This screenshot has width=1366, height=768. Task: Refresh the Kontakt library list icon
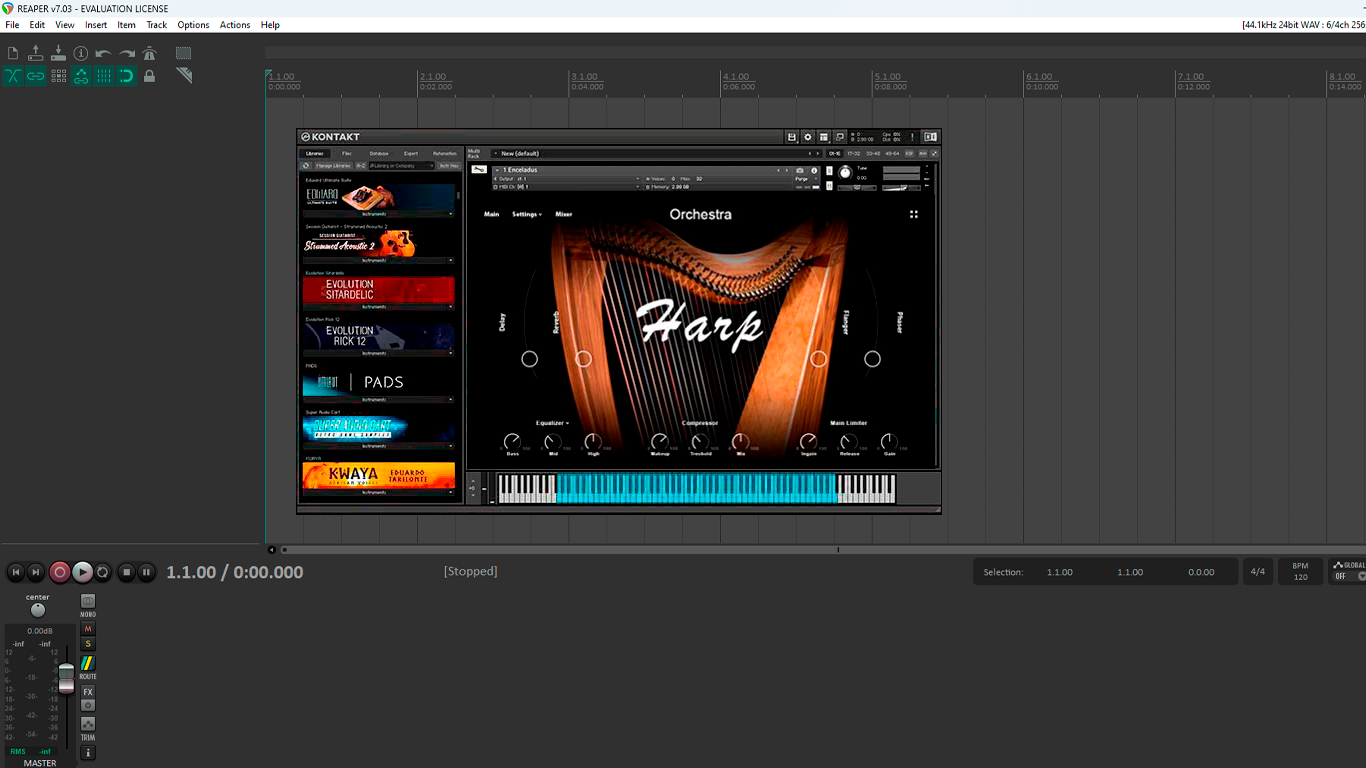point(306,165)
